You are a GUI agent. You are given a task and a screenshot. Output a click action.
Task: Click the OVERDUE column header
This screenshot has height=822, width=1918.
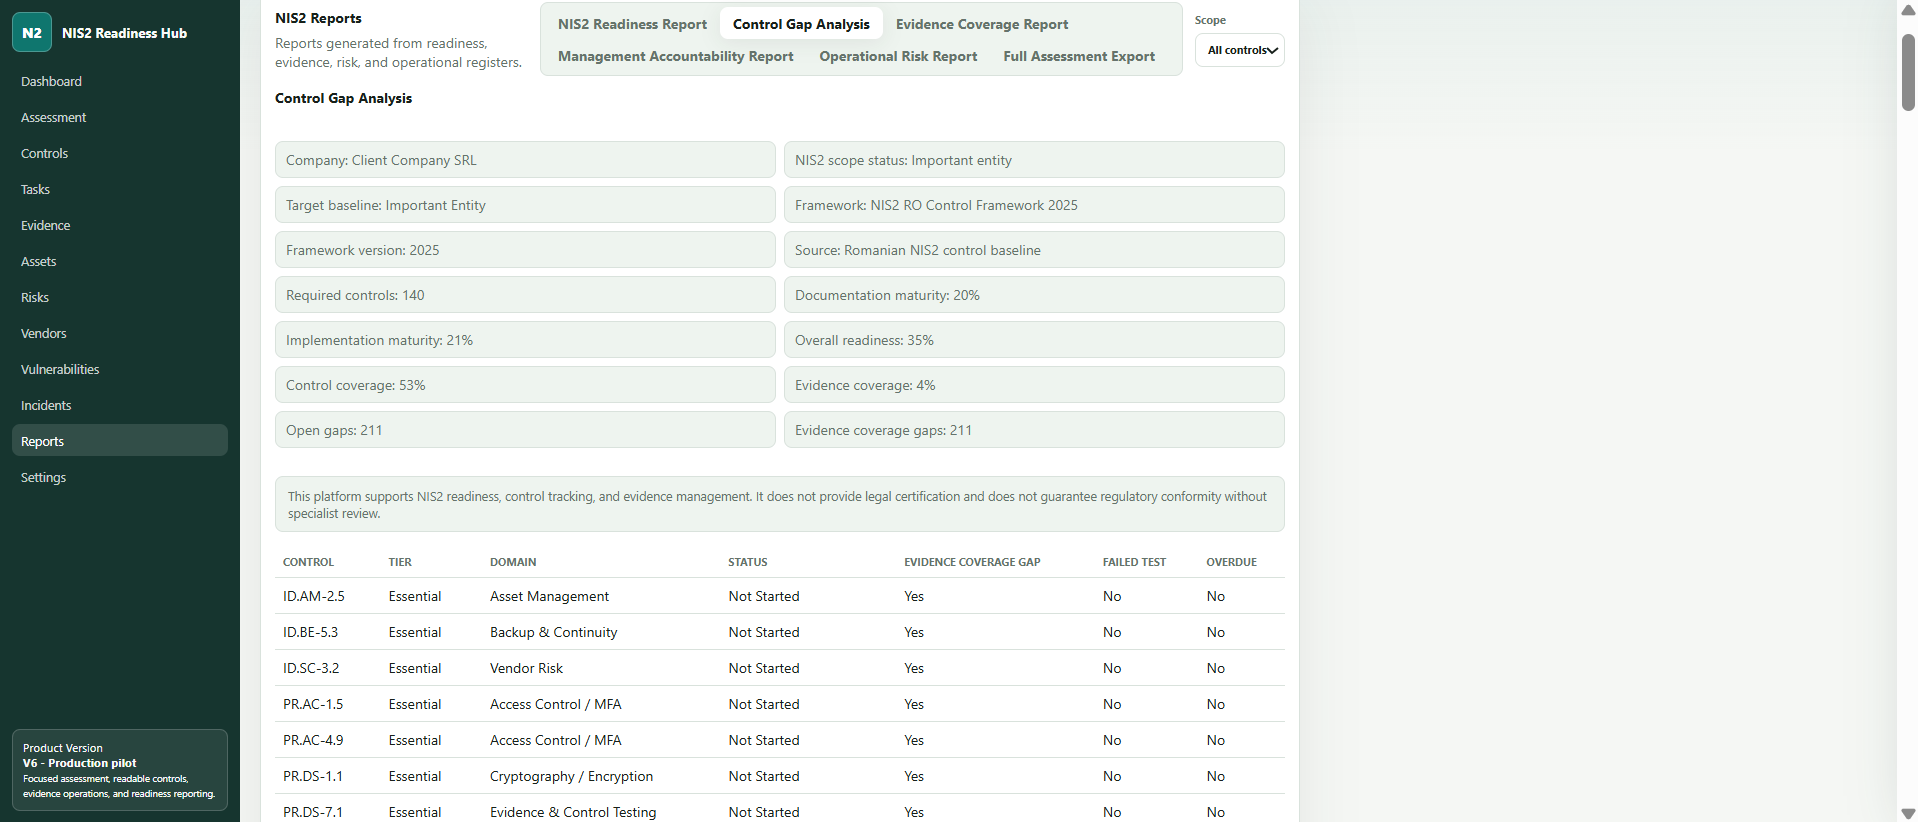click(1231, 562)
